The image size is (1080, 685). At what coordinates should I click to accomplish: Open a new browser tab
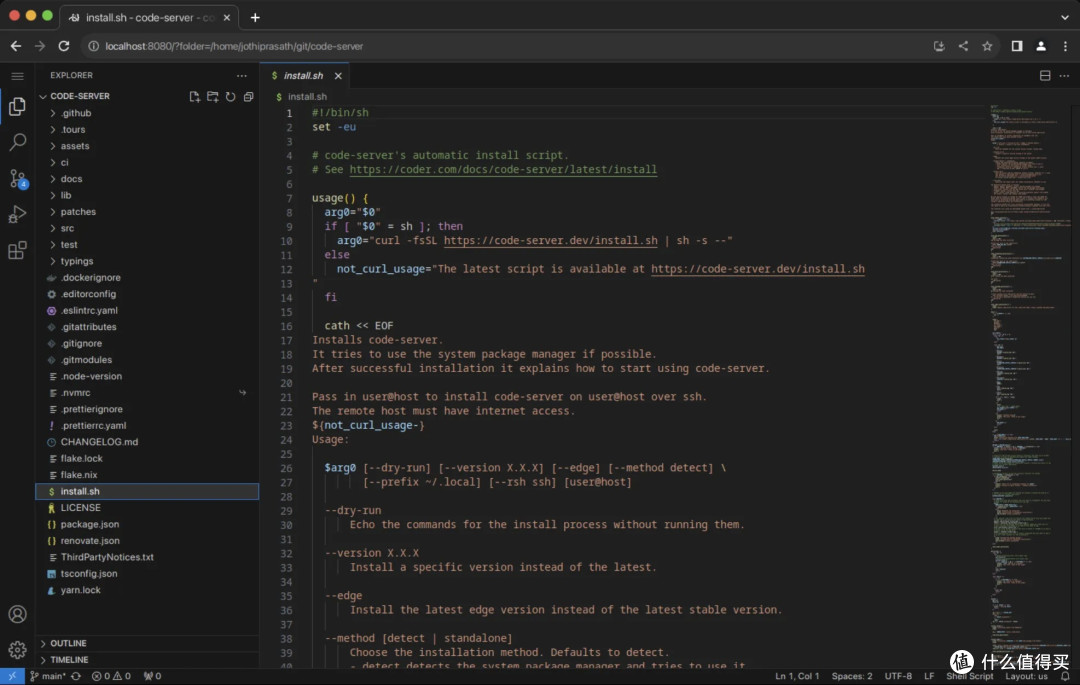click(255, 17)
